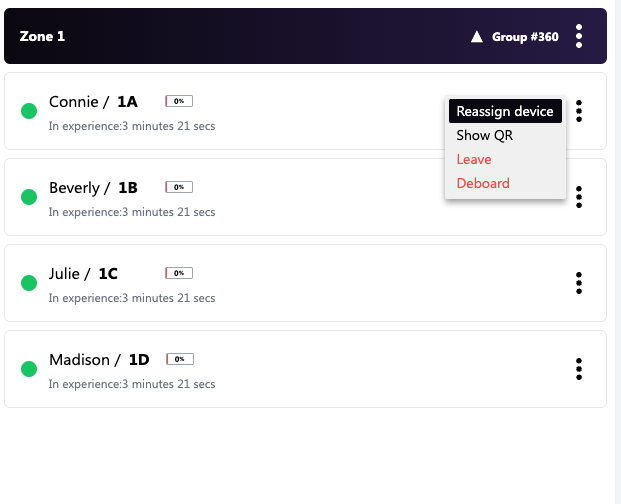
Task: Click the Group #360 label
Action: [525, 37]
